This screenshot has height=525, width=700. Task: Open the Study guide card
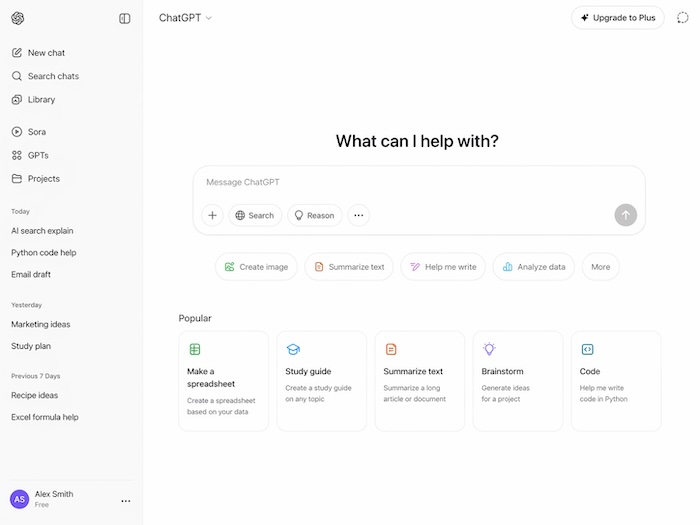click(x=322, y=381)
